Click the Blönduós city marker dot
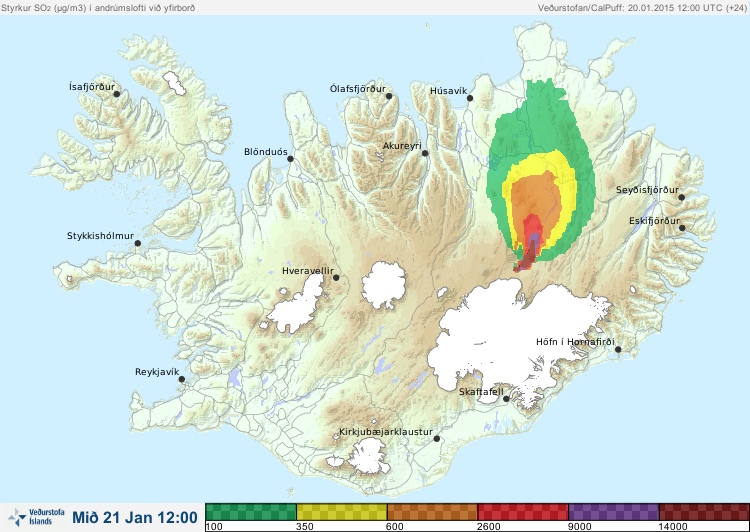Screen dimensions: 750x532 pyautogui.click(x=290, y=159)
